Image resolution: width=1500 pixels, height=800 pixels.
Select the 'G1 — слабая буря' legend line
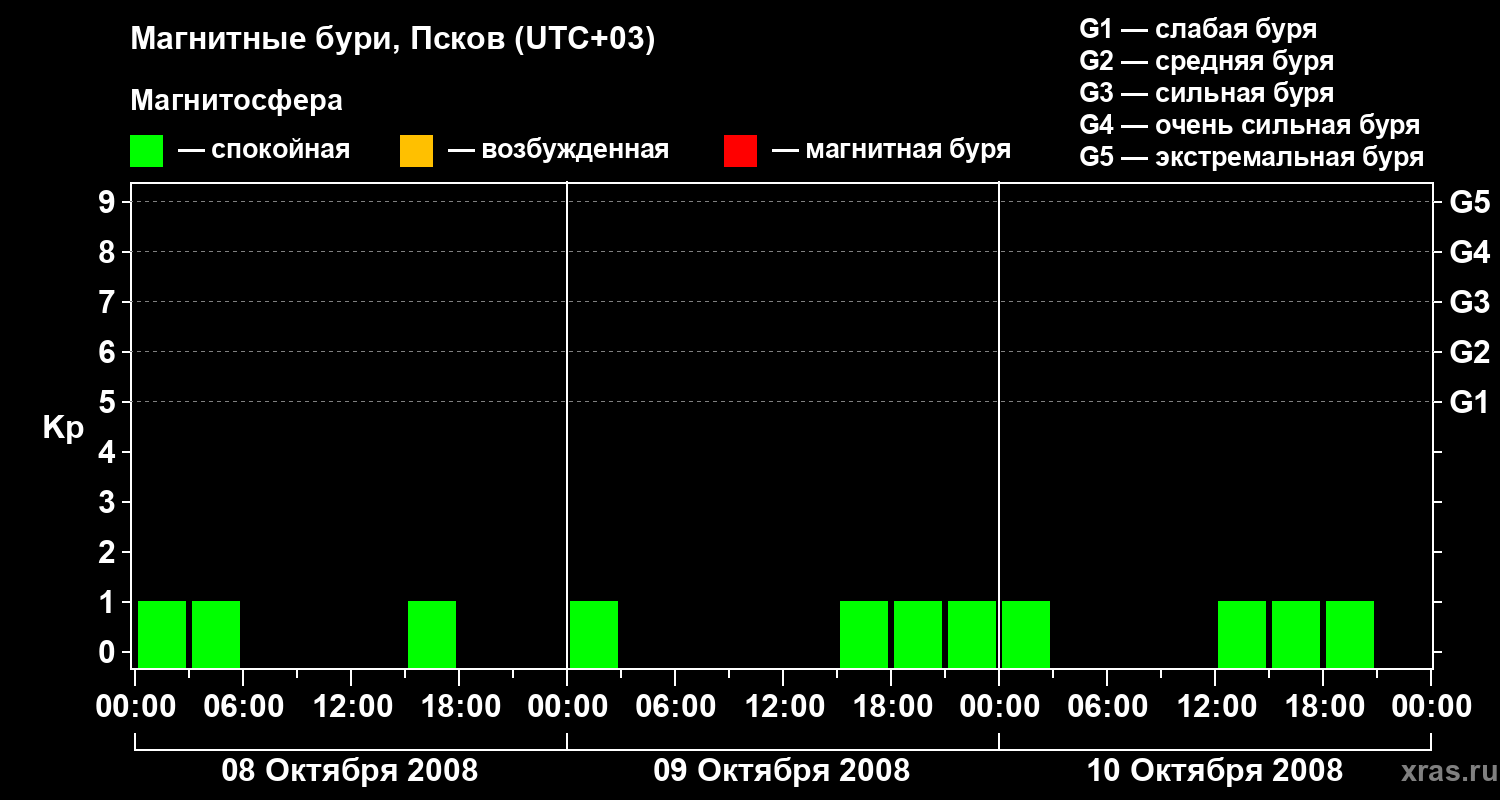(x=1198, y=29)
